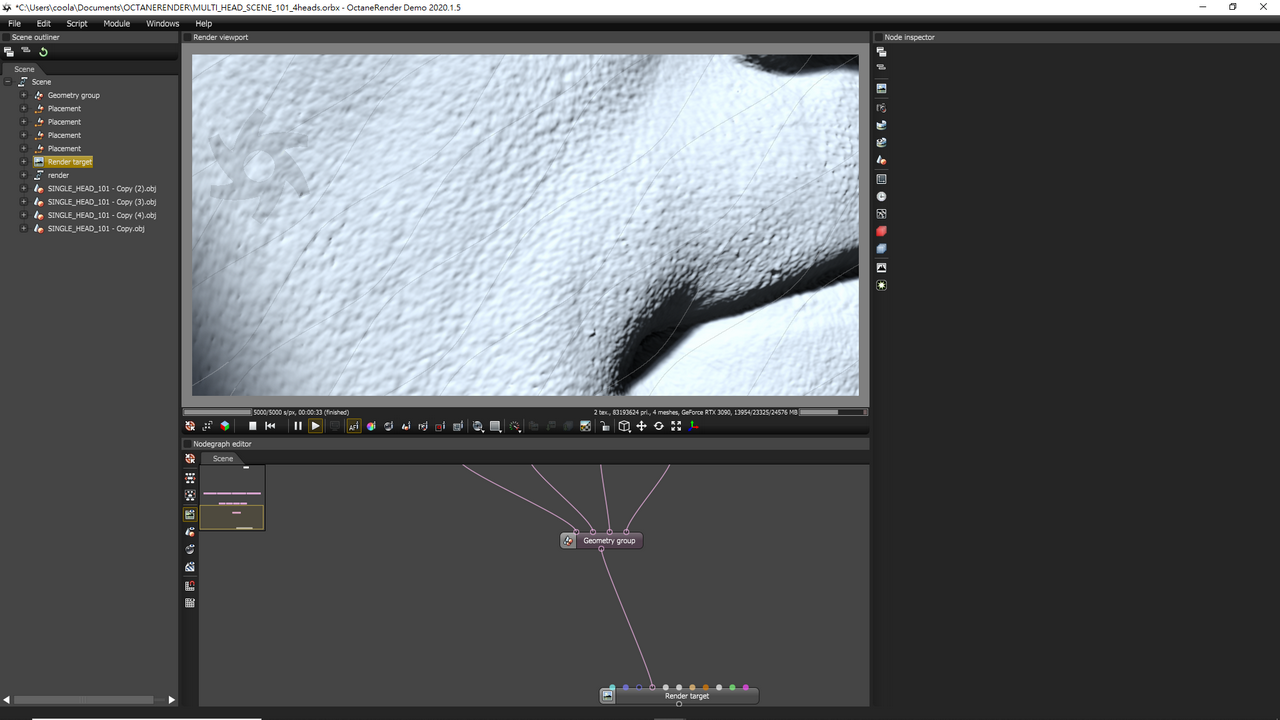This screenshot has height=720, width=1280.
Task: Select the move gizmo cross-arrows icon
Action: (x=641, y=426)
